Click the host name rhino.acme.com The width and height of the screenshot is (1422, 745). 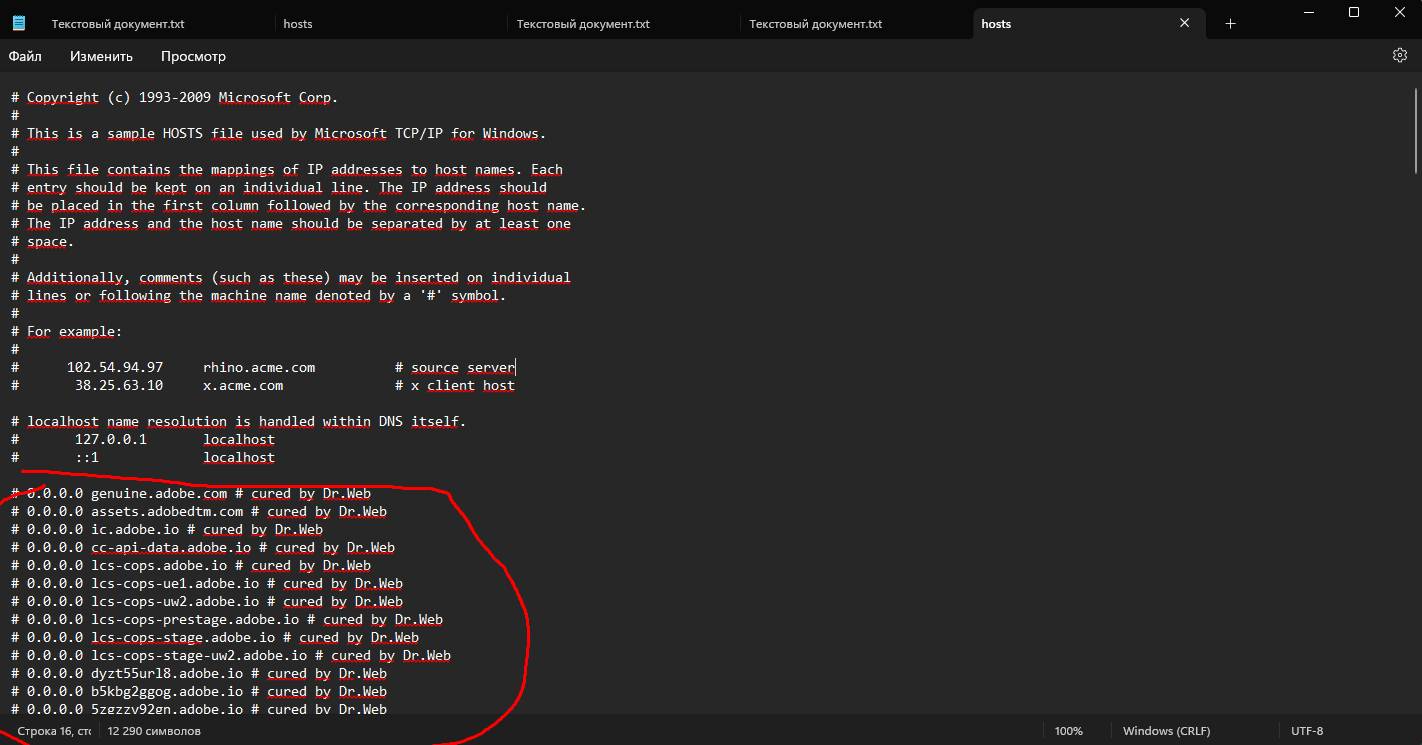click(259, 367)
